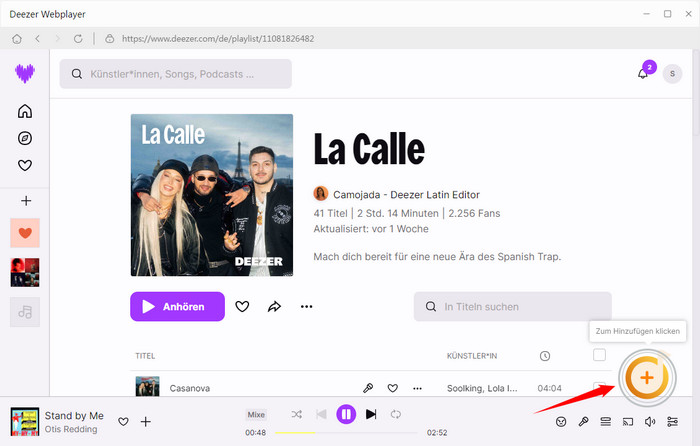Screen dimensions: 700x446
Task: Click the volume speaker icon
Action: tap(650, 421)
